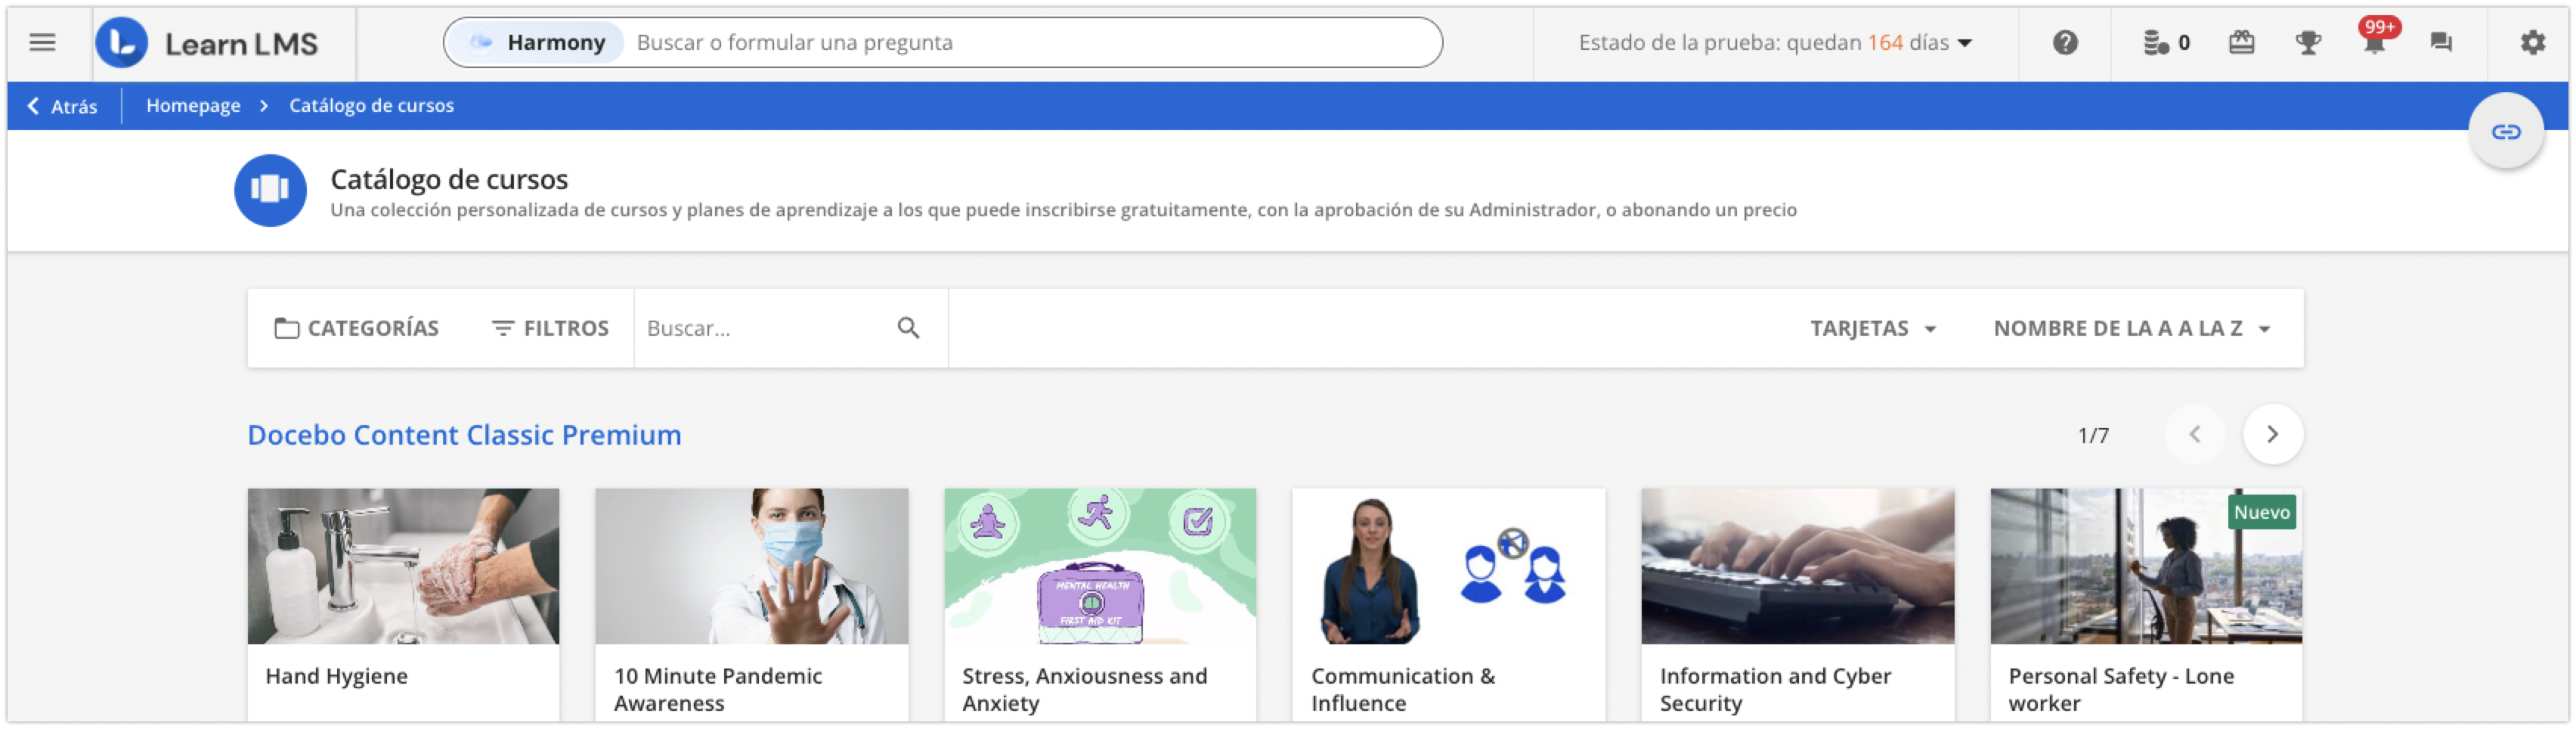Open Docebo Content Classic Premium catalog

(464, 435)
